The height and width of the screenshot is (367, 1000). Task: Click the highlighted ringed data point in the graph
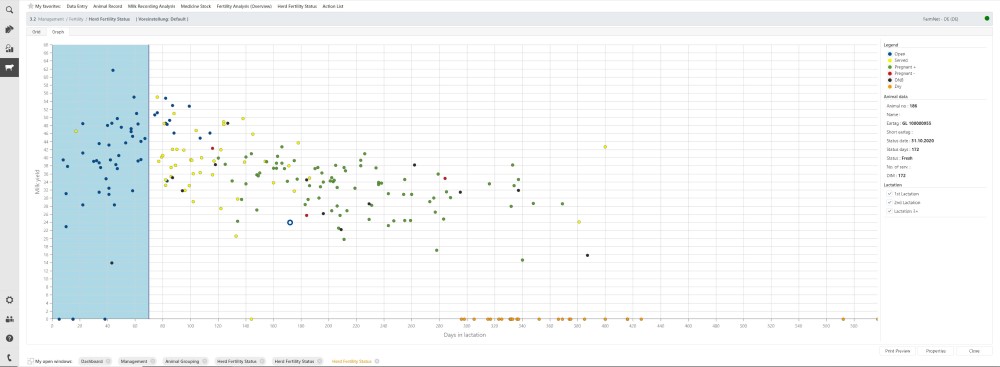point(290,222)
